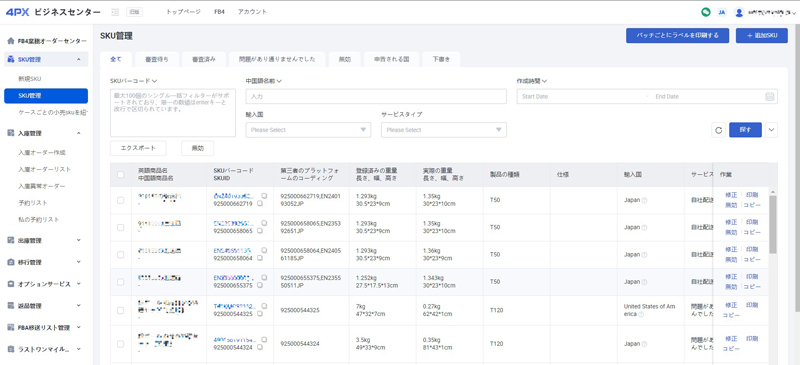Click the green chat icon in the top bar
Screen dimensions: 800x365
click(706, 12)
